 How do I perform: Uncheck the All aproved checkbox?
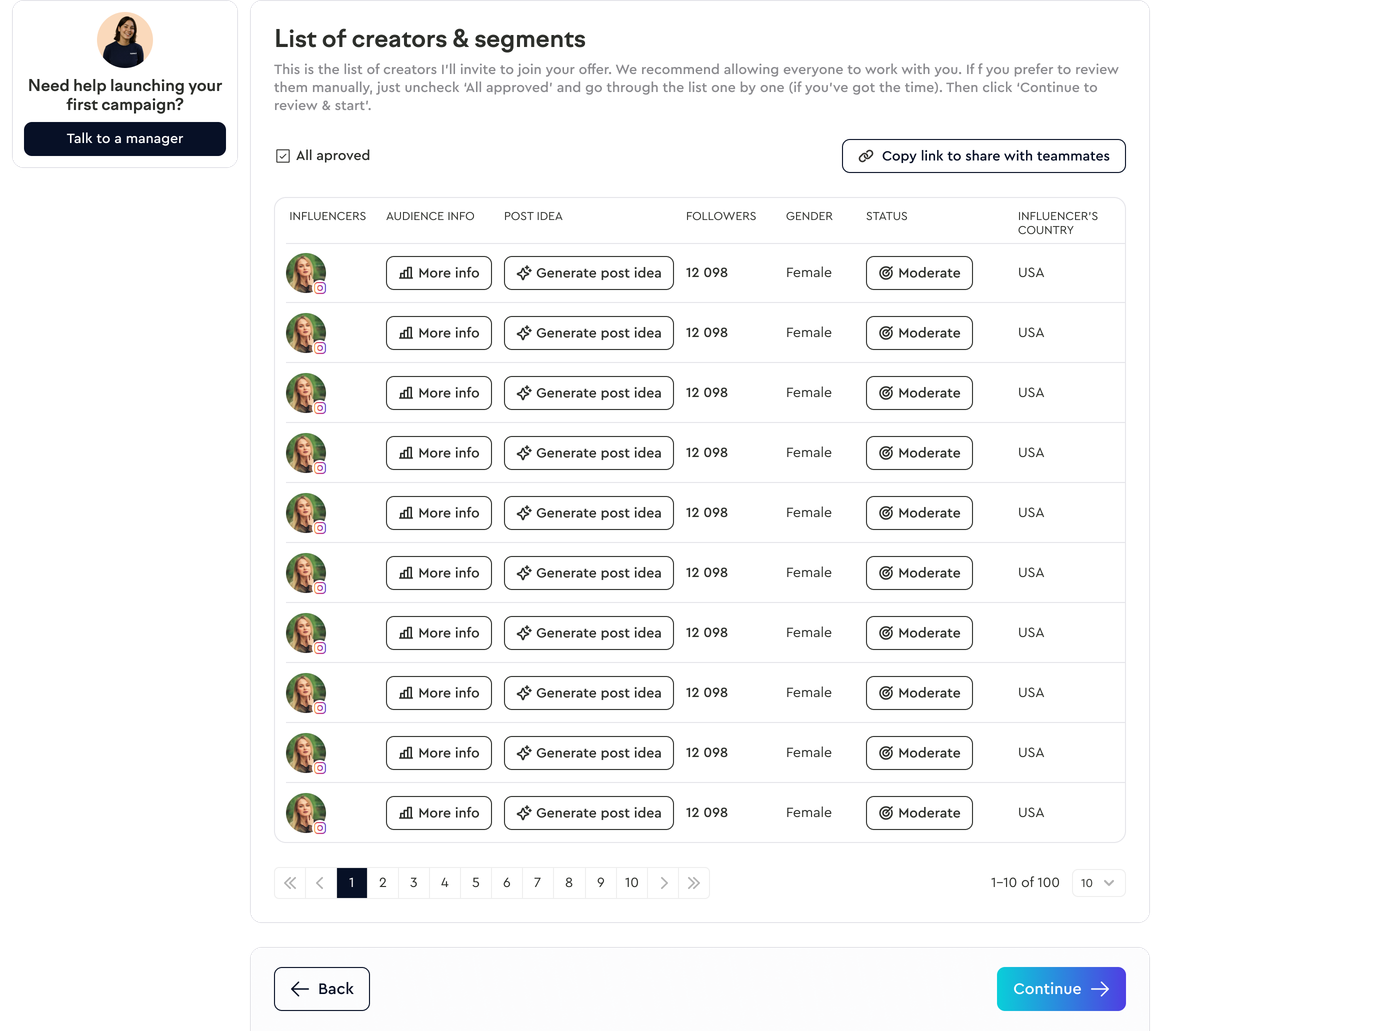pyautogui.click(x=281, y=155)
